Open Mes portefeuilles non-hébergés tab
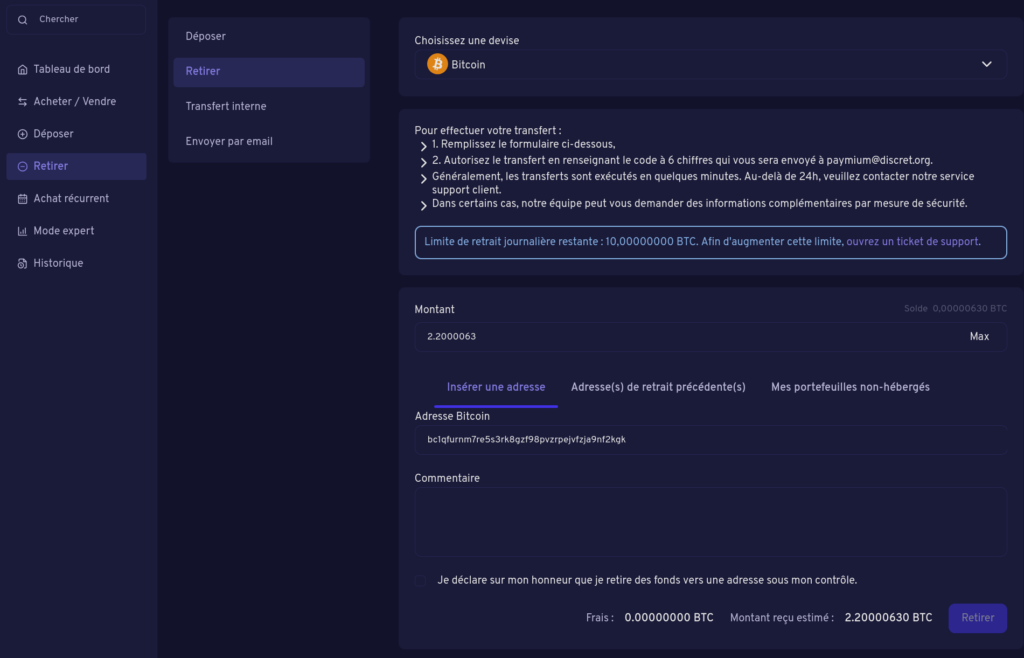 coord(850,387)
